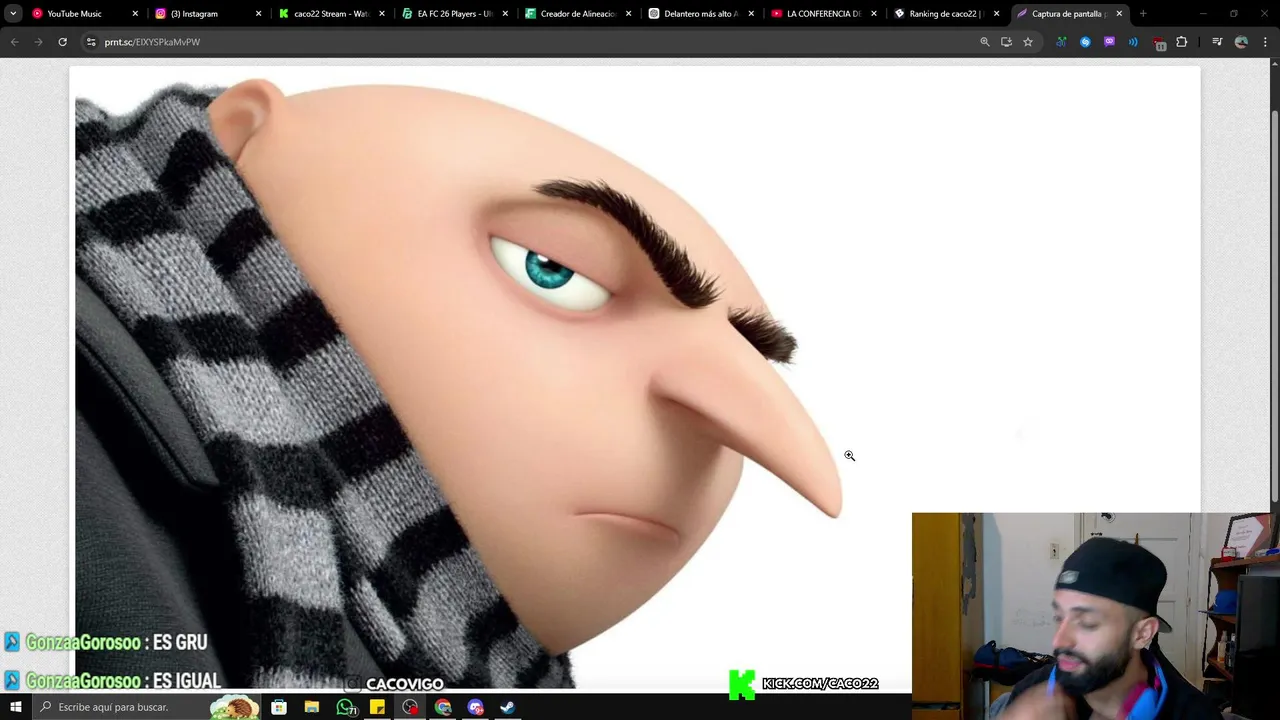Click the forward navigation arrow
The image size is (1280, 720).
(x=38, y=42)
